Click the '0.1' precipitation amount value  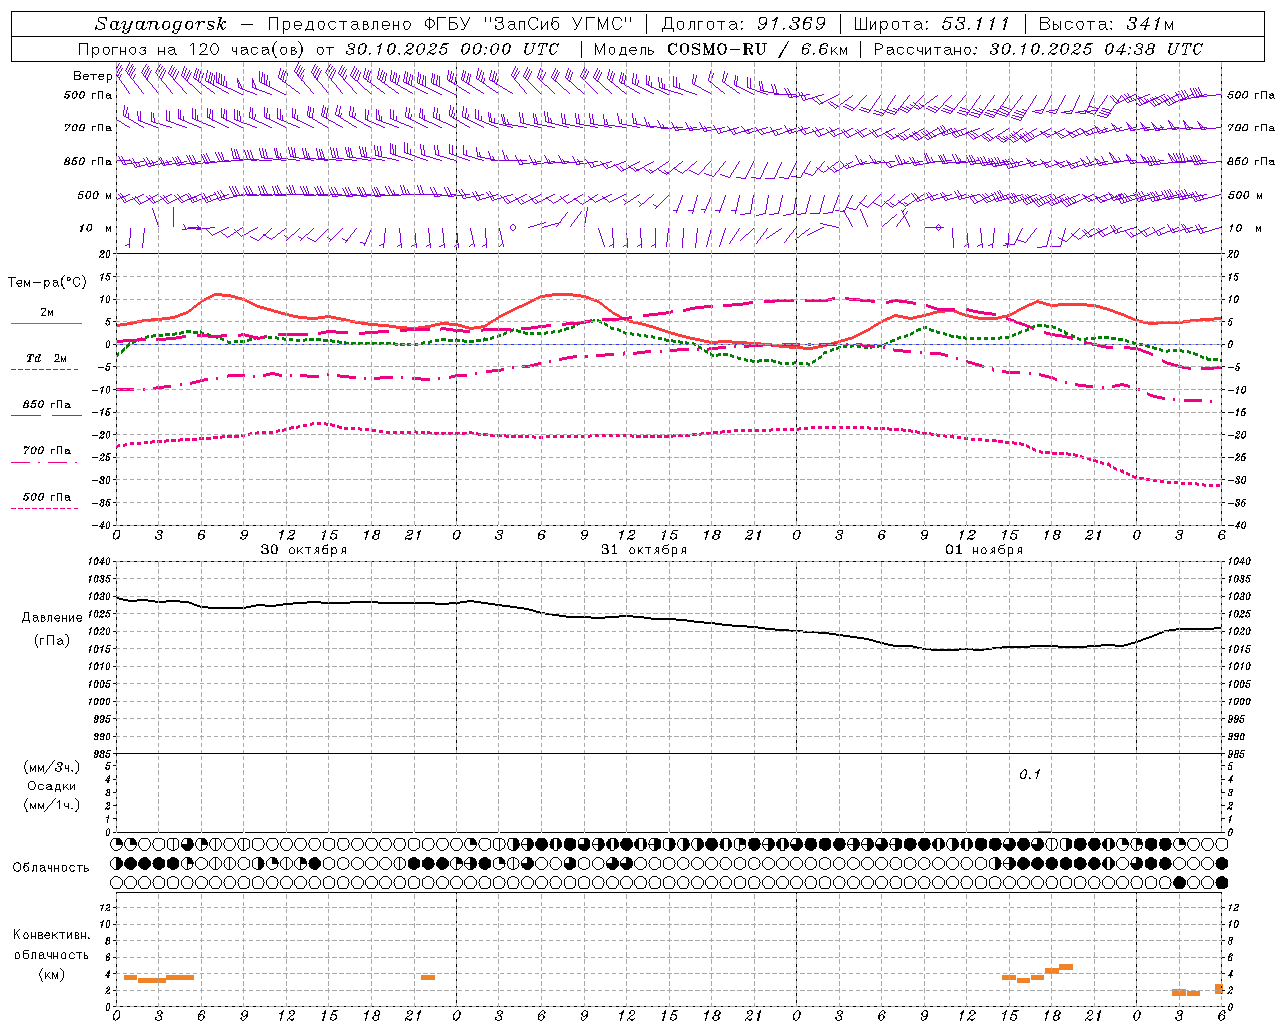pos(1030,775)
